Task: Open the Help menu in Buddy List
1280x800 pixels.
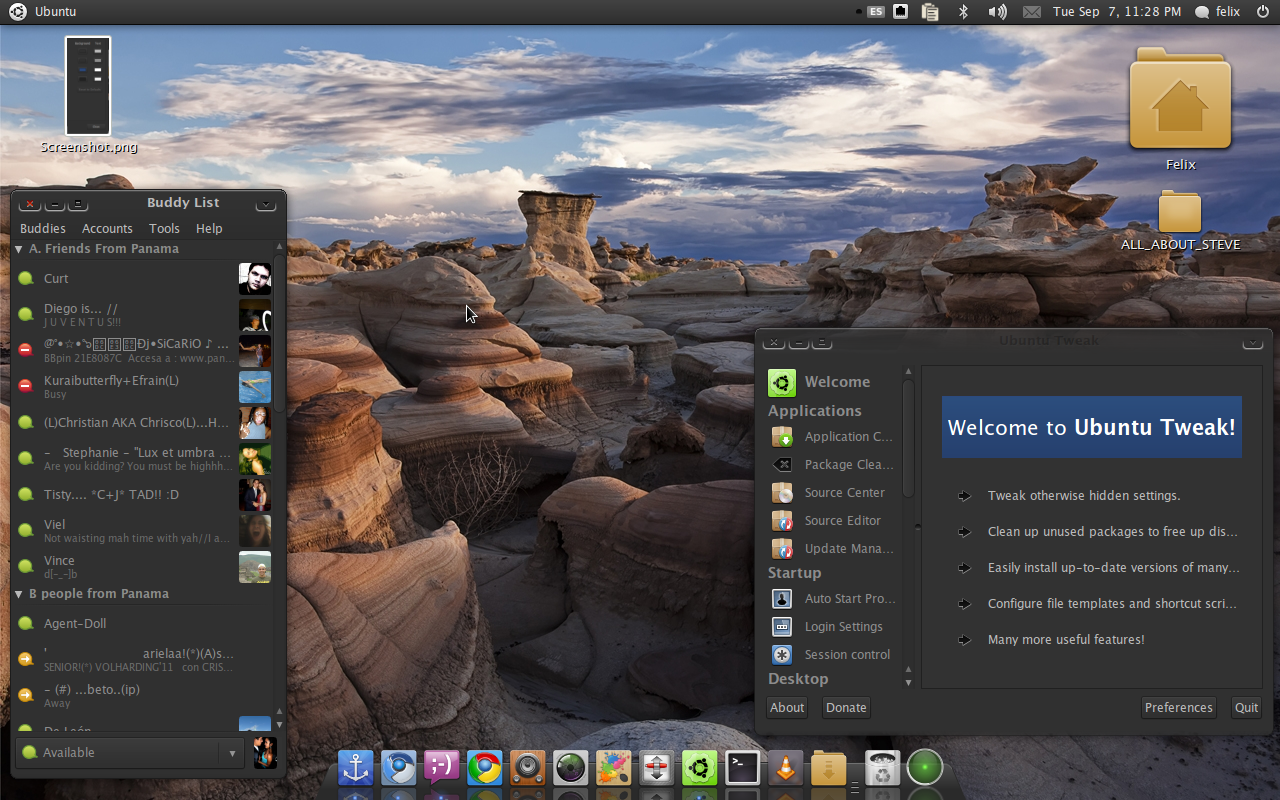Action: point(209,229)
